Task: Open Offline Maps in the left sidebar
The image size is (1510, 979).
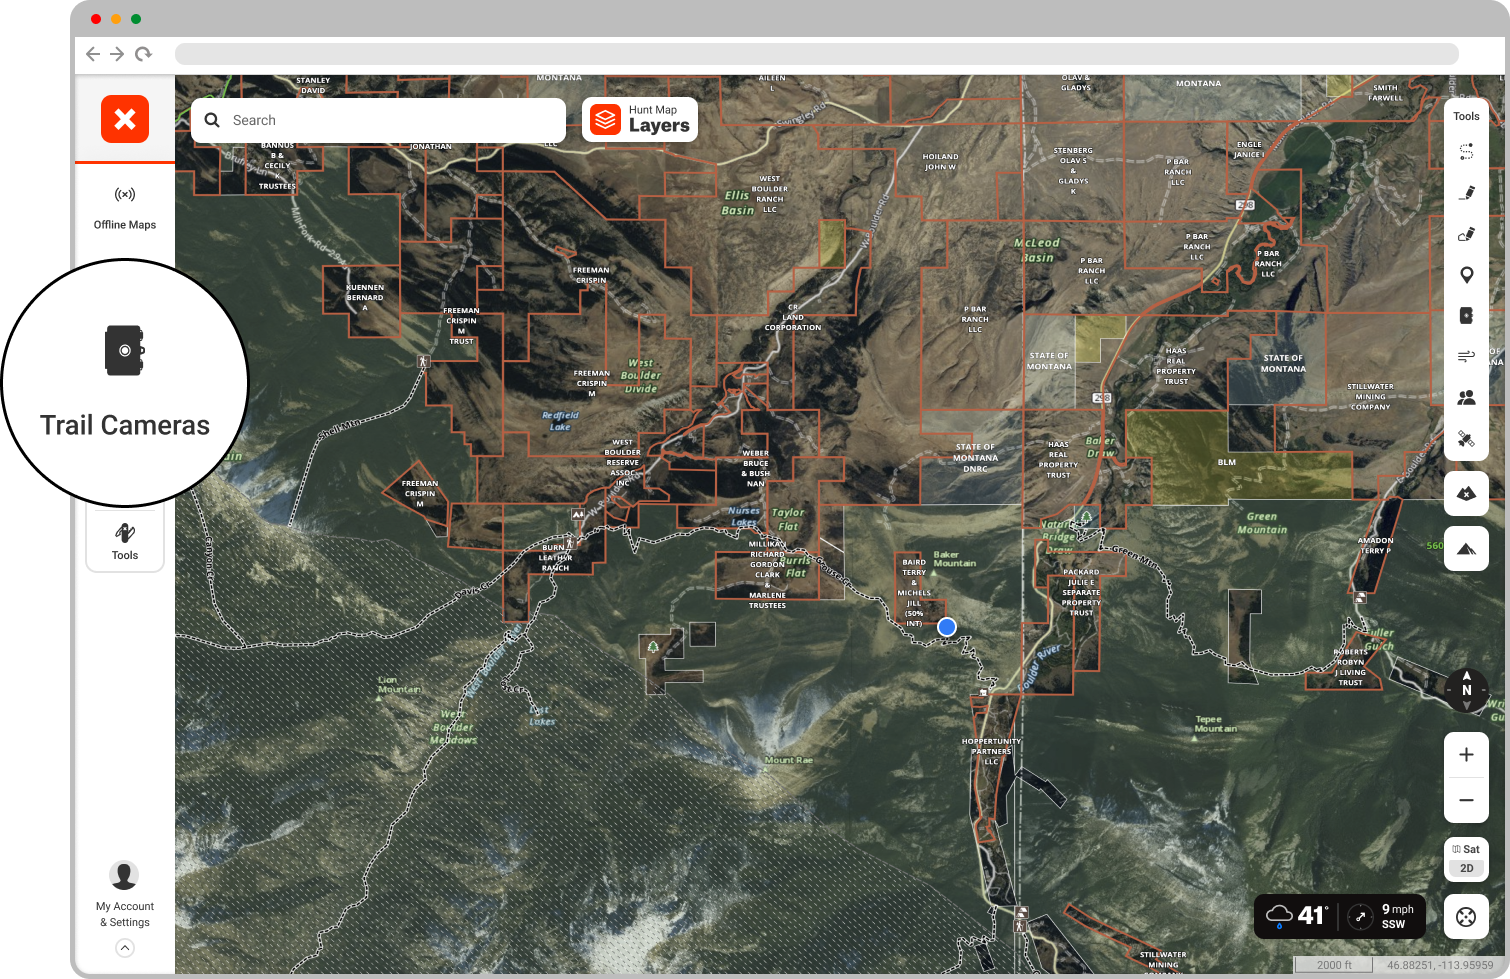Action: click(125, 208)
